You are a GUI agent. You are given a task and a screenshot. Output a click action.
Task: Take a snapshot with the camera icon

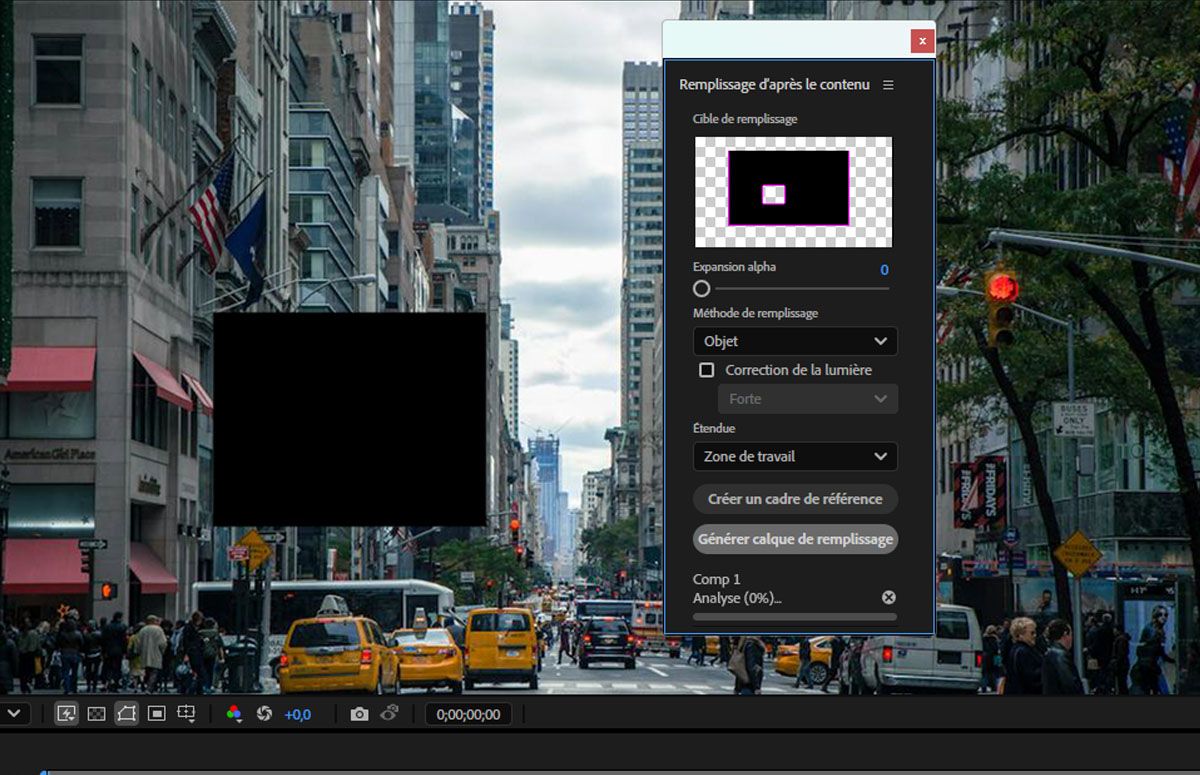click(x=359, y=714)
